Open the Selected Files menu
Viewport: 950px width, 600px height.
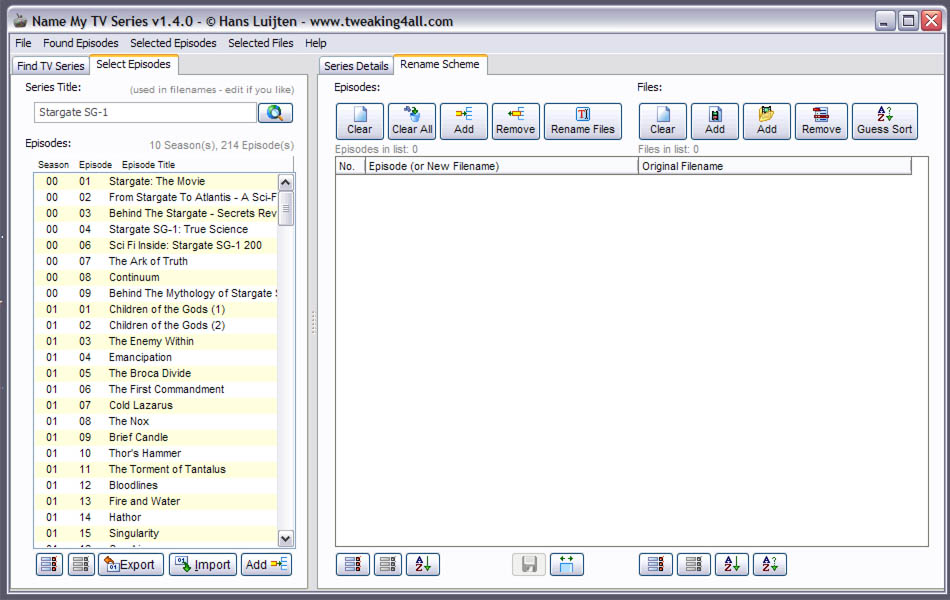pyautogui.click(x=261, y=43)
